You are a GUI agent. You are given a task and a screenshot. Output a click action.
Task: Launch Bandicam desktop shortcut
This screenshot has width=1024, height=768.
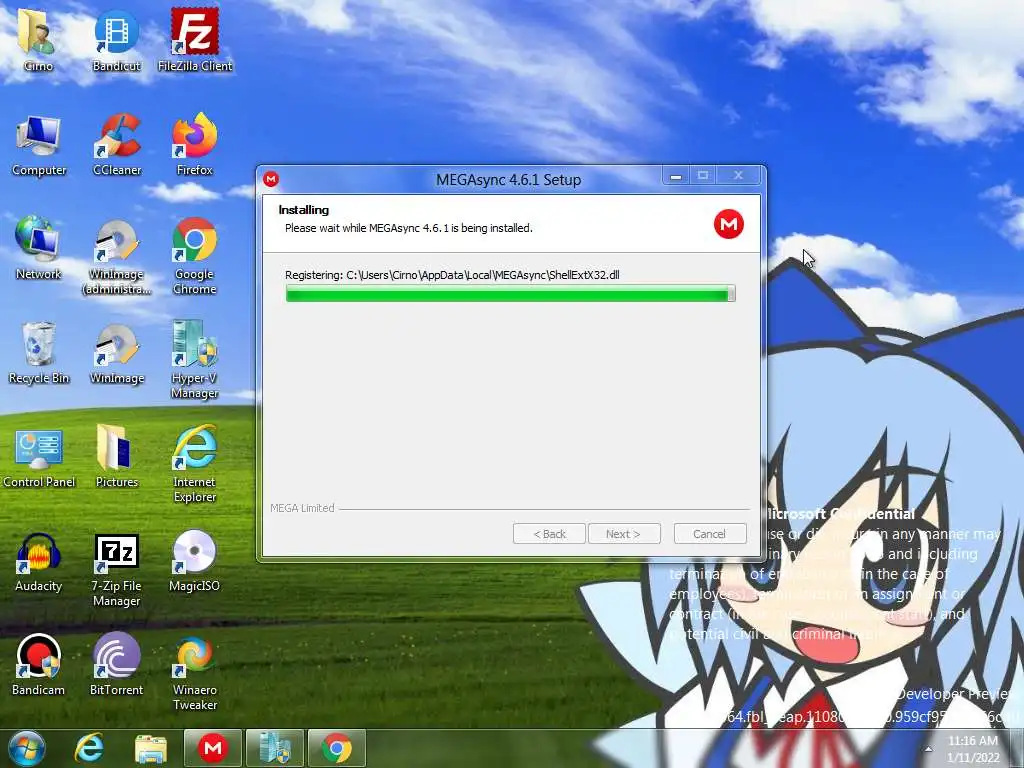point(38,665)
